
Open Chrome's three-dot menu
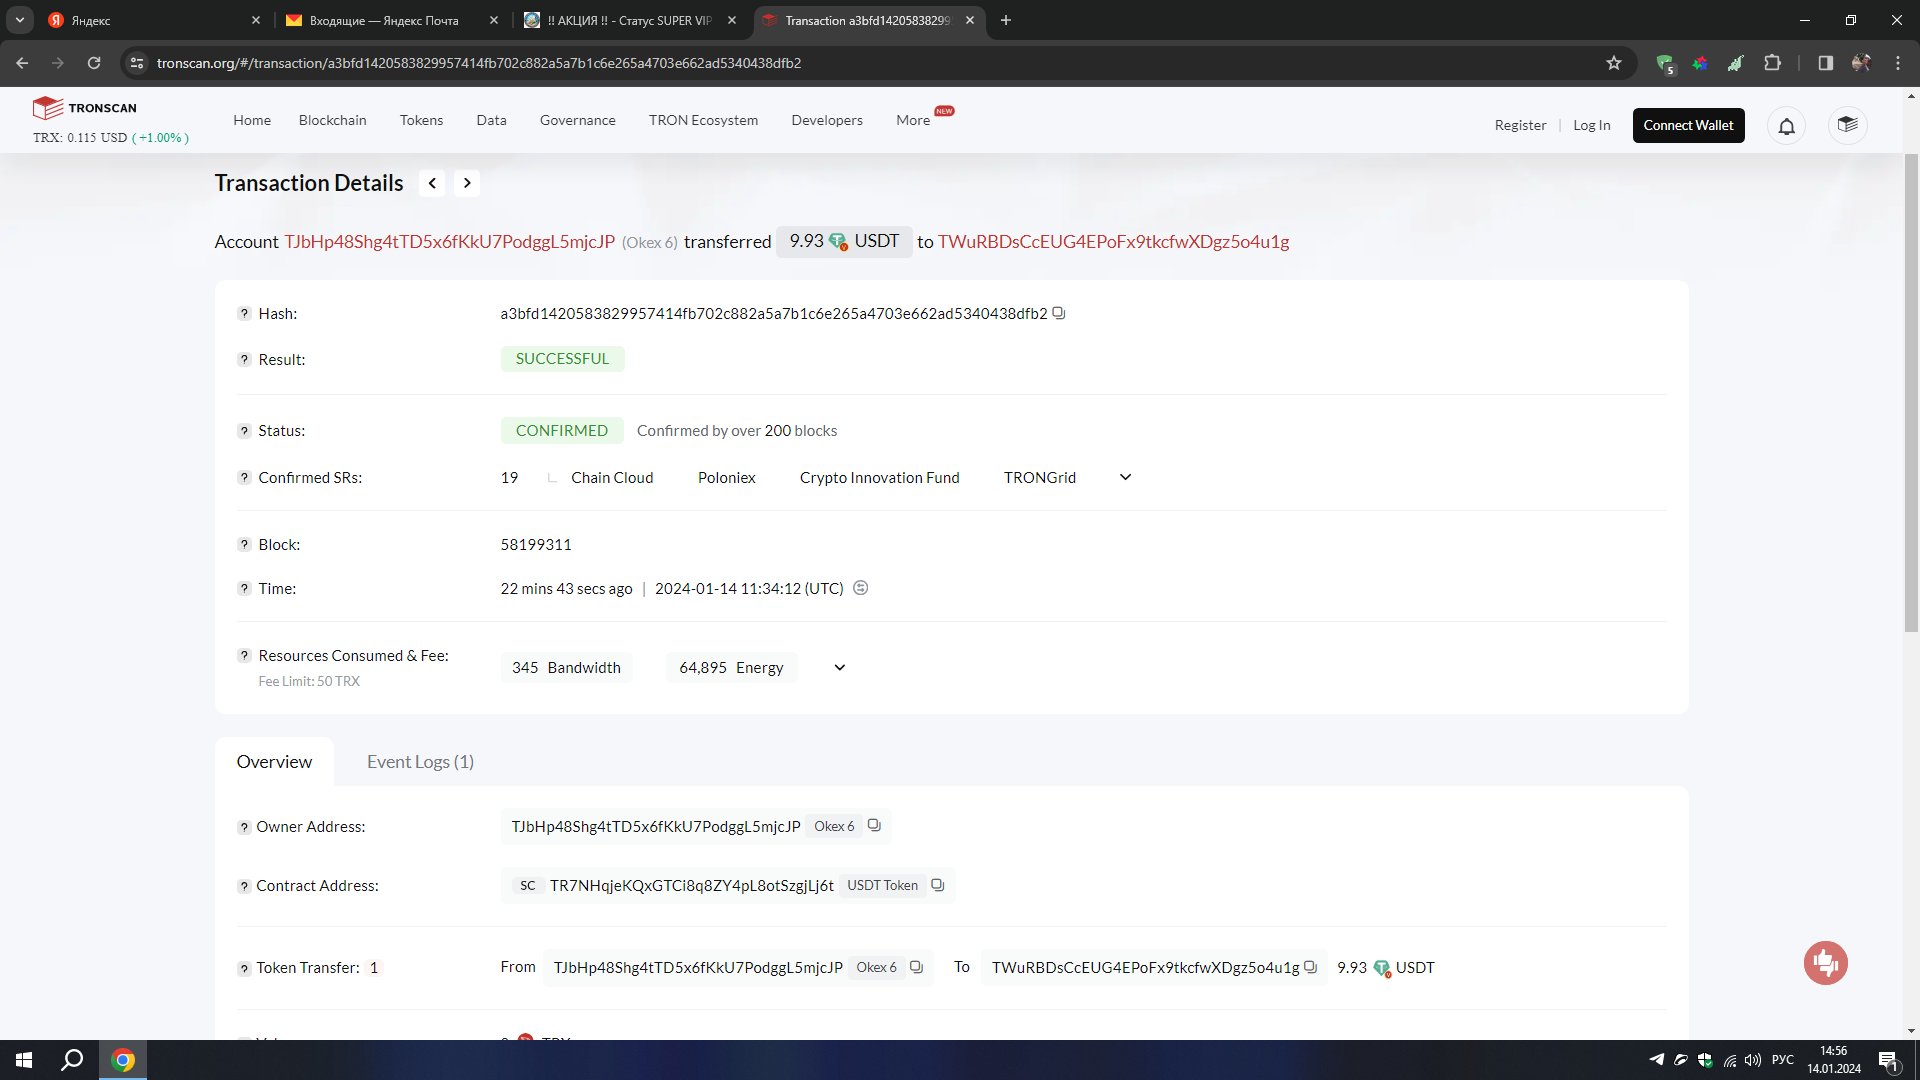(x=1898, y=63)
